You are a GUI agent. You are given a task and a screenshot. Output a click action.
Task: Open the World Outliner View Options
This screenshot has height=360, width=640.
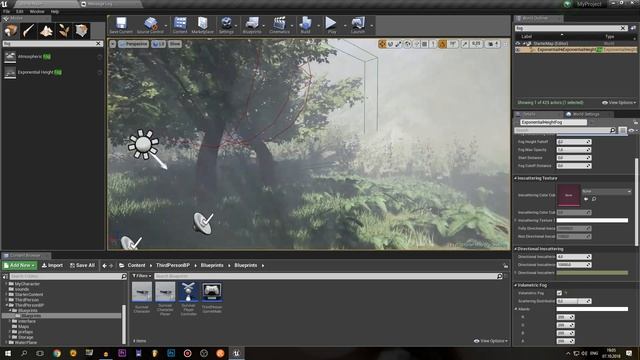click(x=619, y=103)
